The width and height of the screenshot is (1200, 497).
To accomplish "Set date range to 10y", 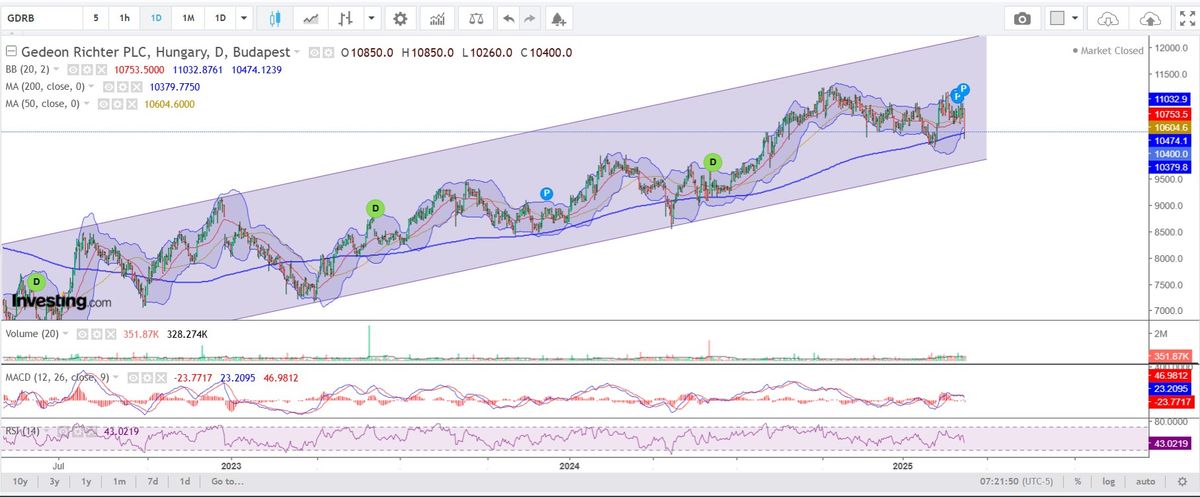I will click(19, 481).
